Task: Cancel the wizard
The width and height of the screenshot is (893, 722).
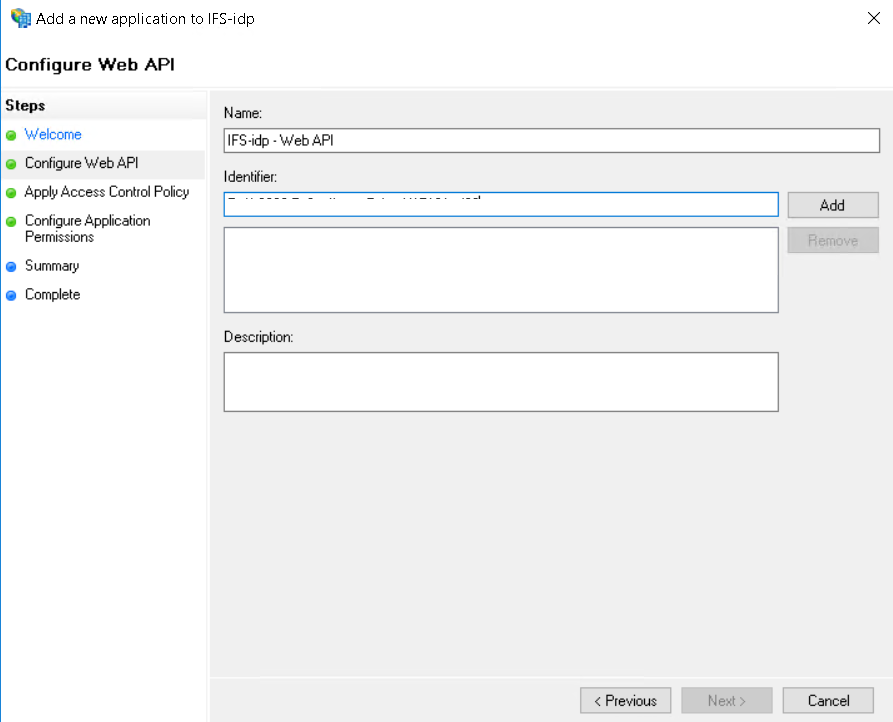Action: [828, 700]
